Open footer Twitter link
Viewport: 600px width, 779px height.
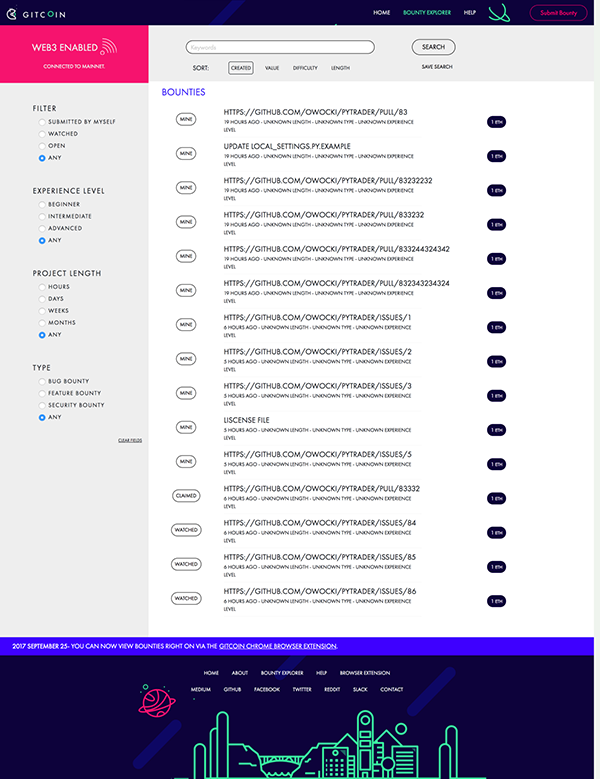point(302,690)
